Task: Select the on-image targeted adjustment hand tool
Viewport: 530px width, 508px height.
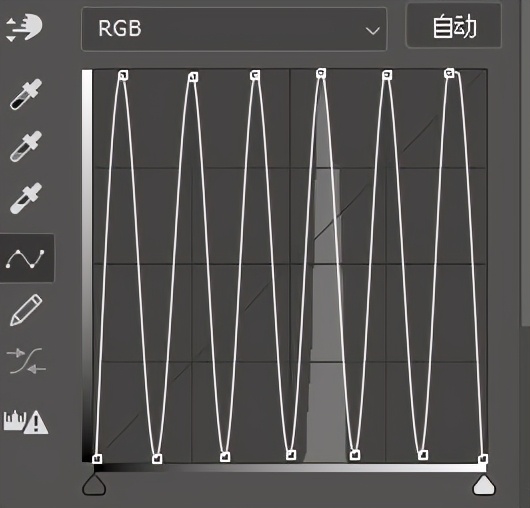Action: pyautogui.click(x=24, y=28)
